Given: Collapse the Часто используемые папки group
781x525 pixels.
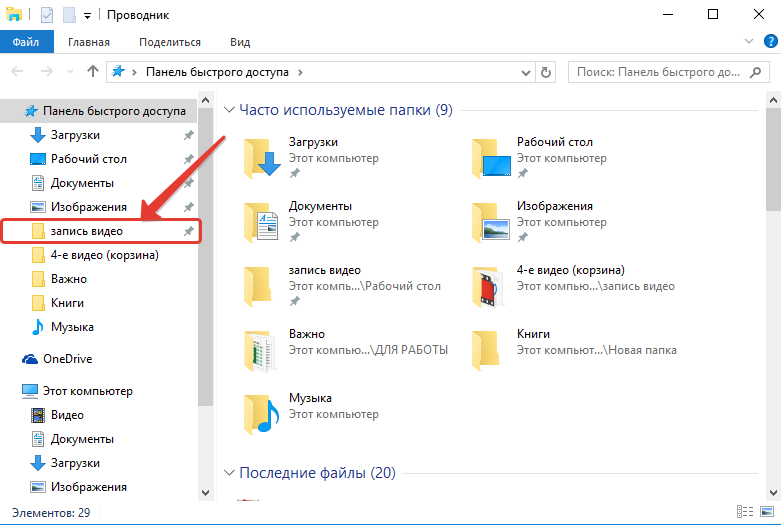Looking at the screenshot, I should [229, 110].
